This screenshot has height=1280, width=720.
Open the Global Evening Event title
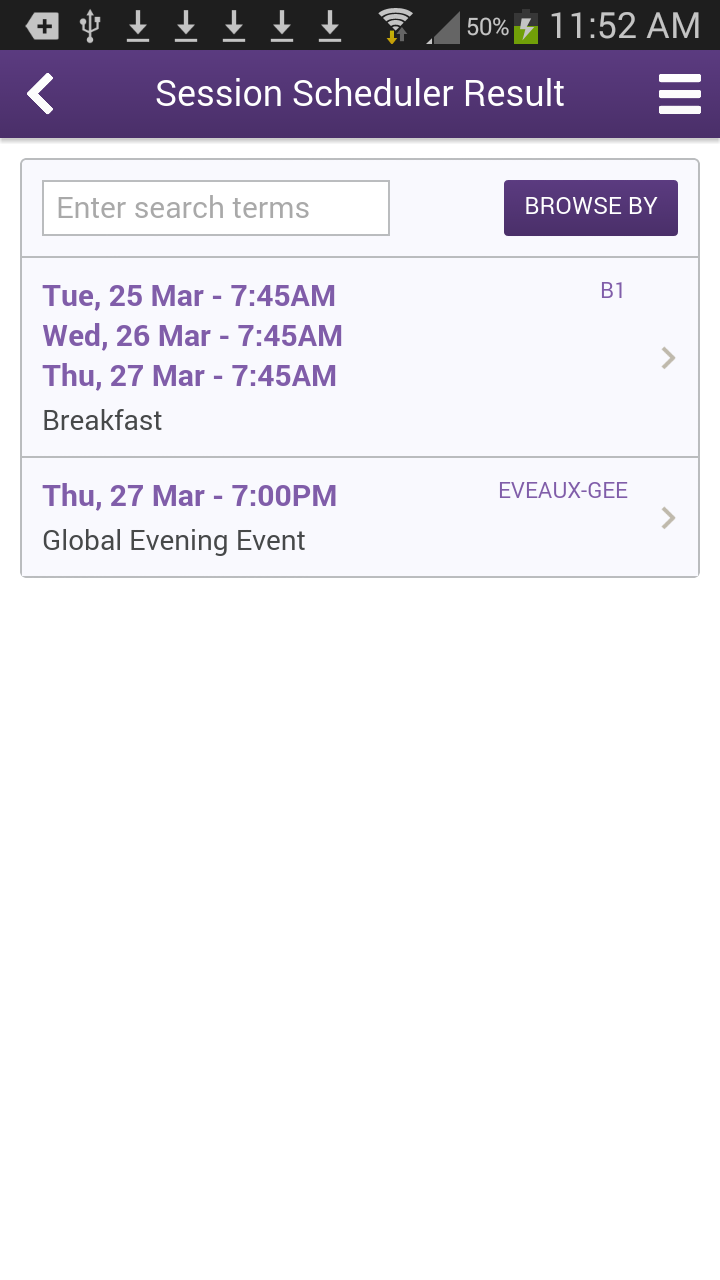point(174,541)
